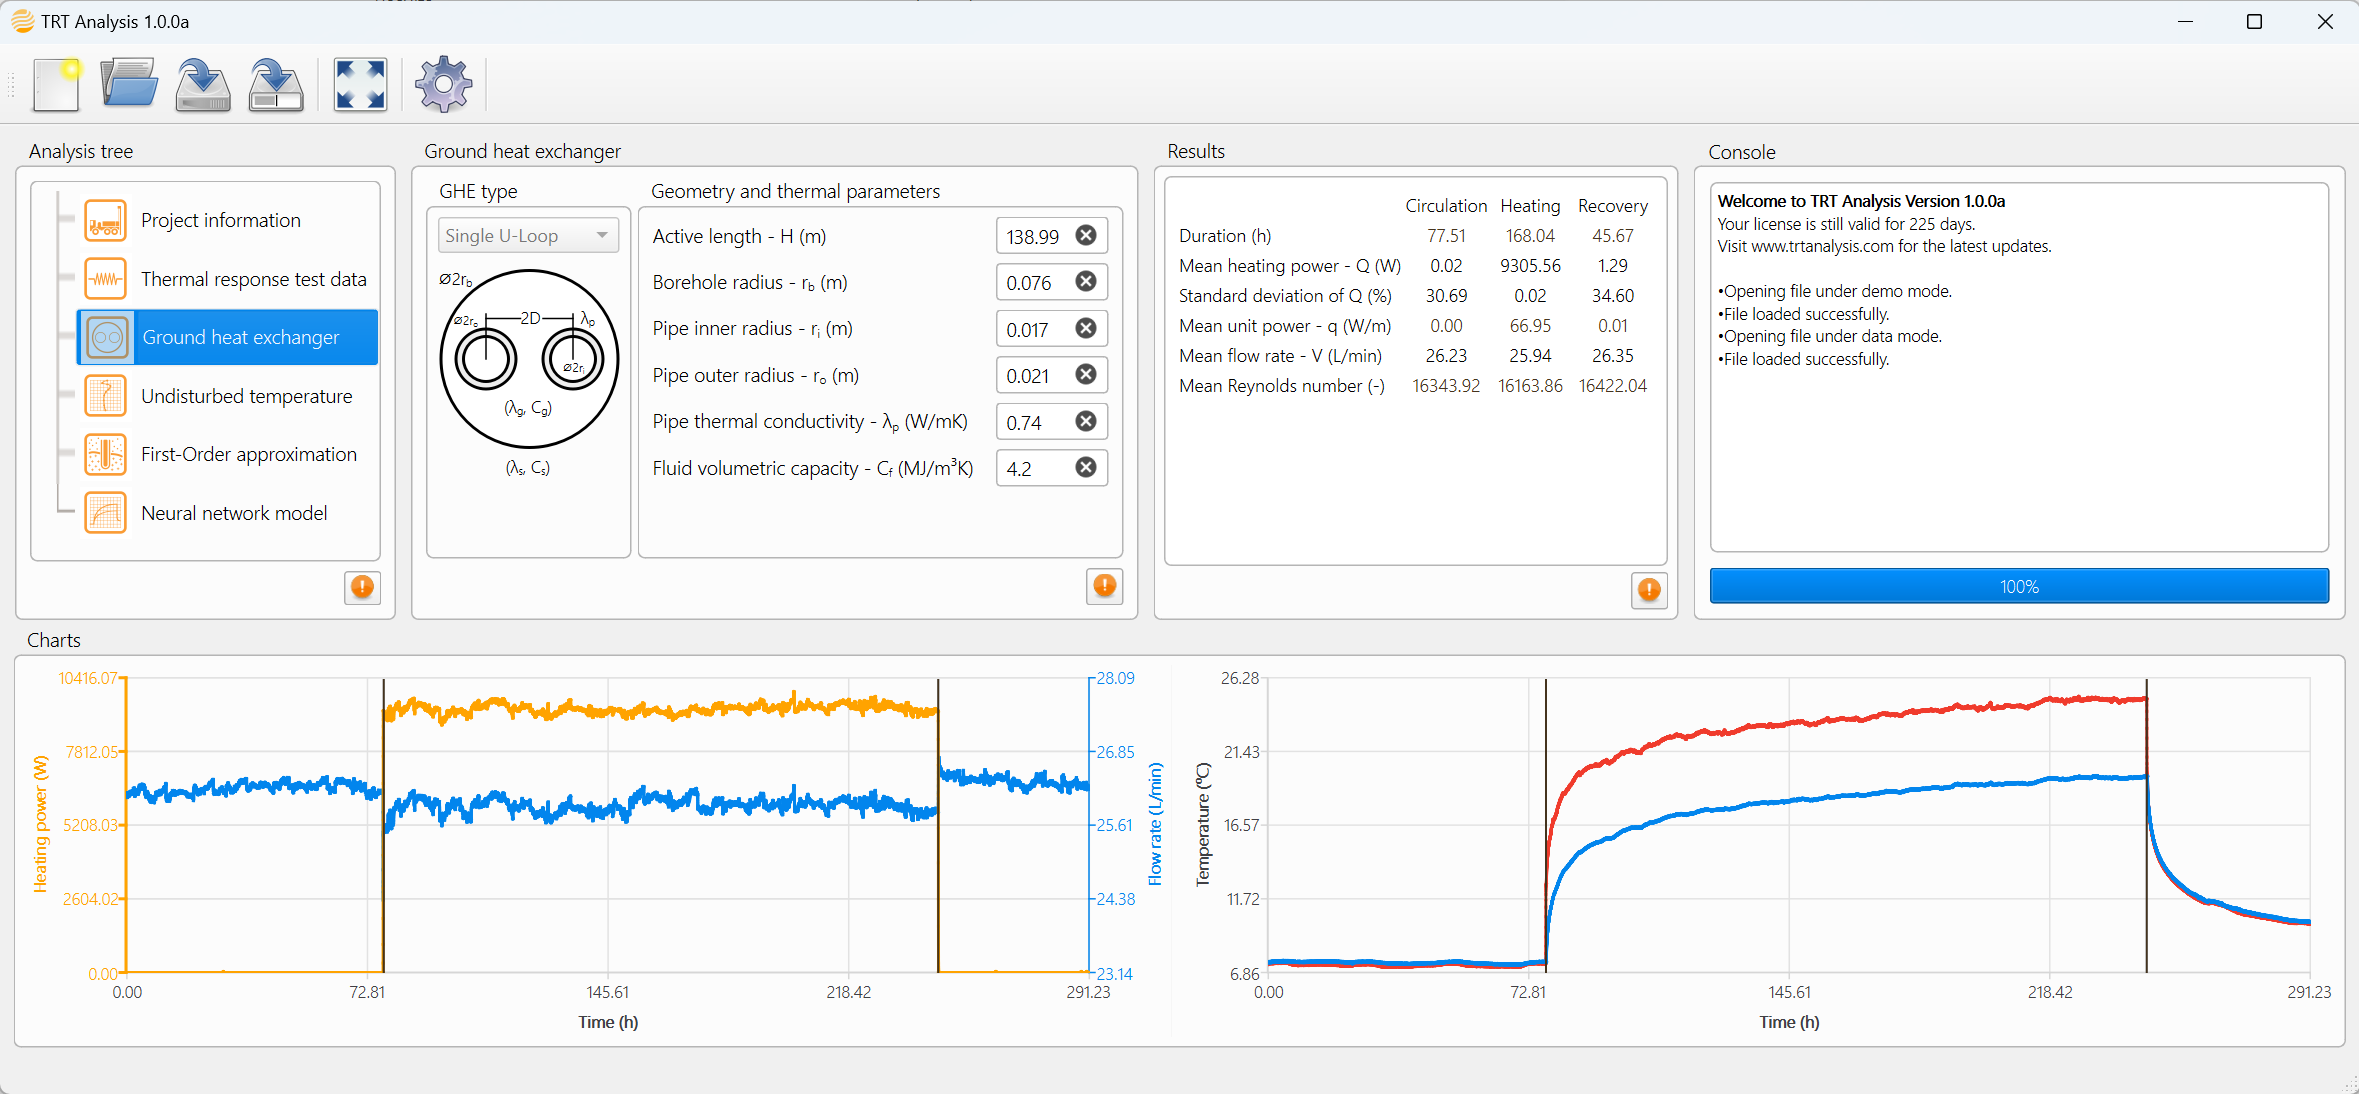Viewport: 2360px width, 1094px height.
Task: Click the borehole cross-section diagram
Action: pyautogui.click(x=529, y=358)
